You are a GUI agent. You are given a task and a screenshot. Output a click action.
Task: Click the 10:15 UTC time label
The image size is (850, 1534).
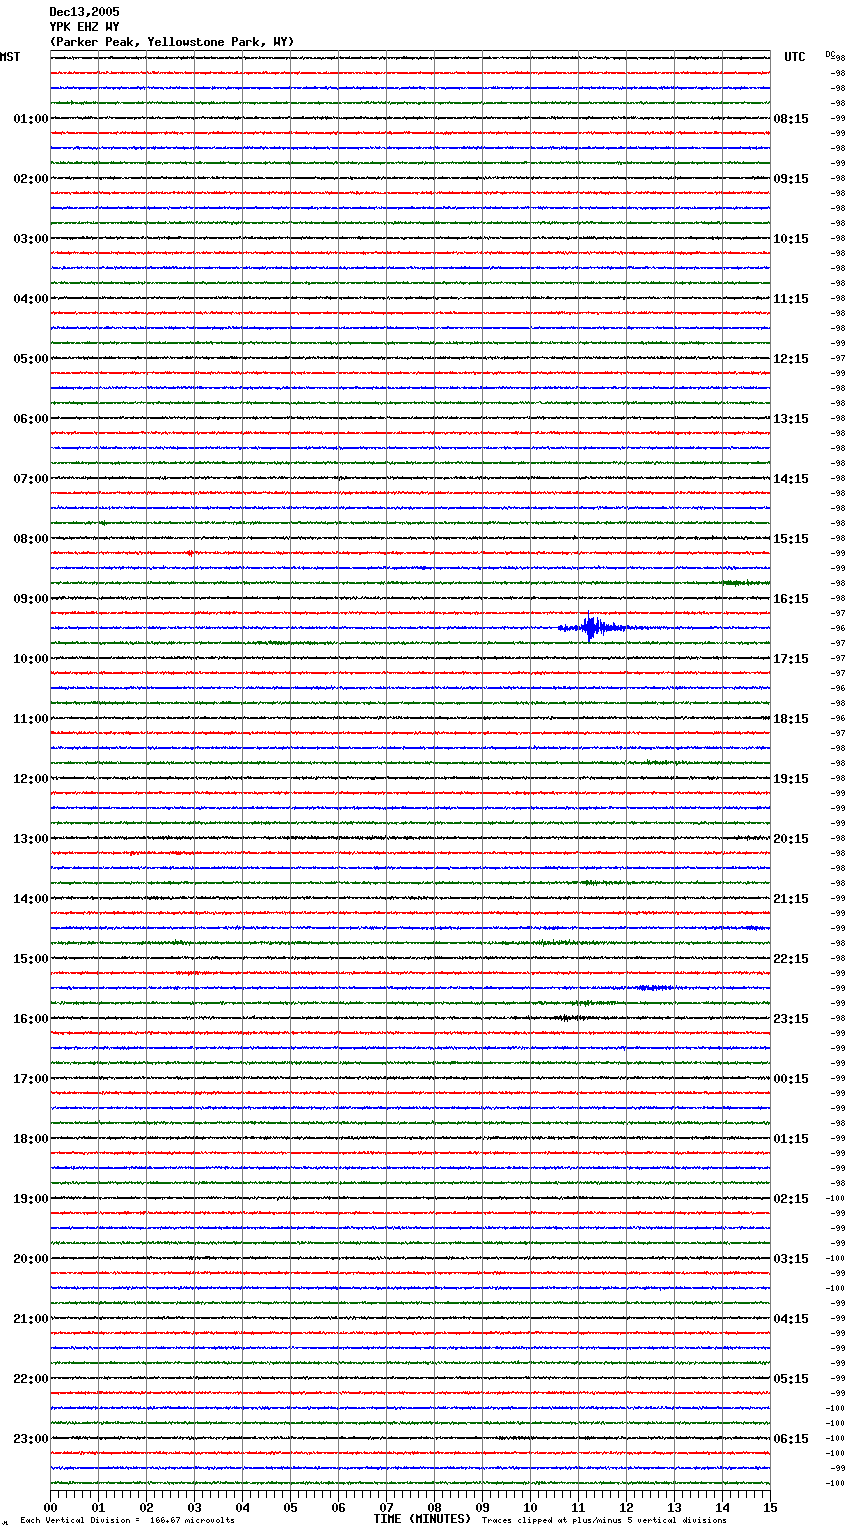[x=791, y=239]
